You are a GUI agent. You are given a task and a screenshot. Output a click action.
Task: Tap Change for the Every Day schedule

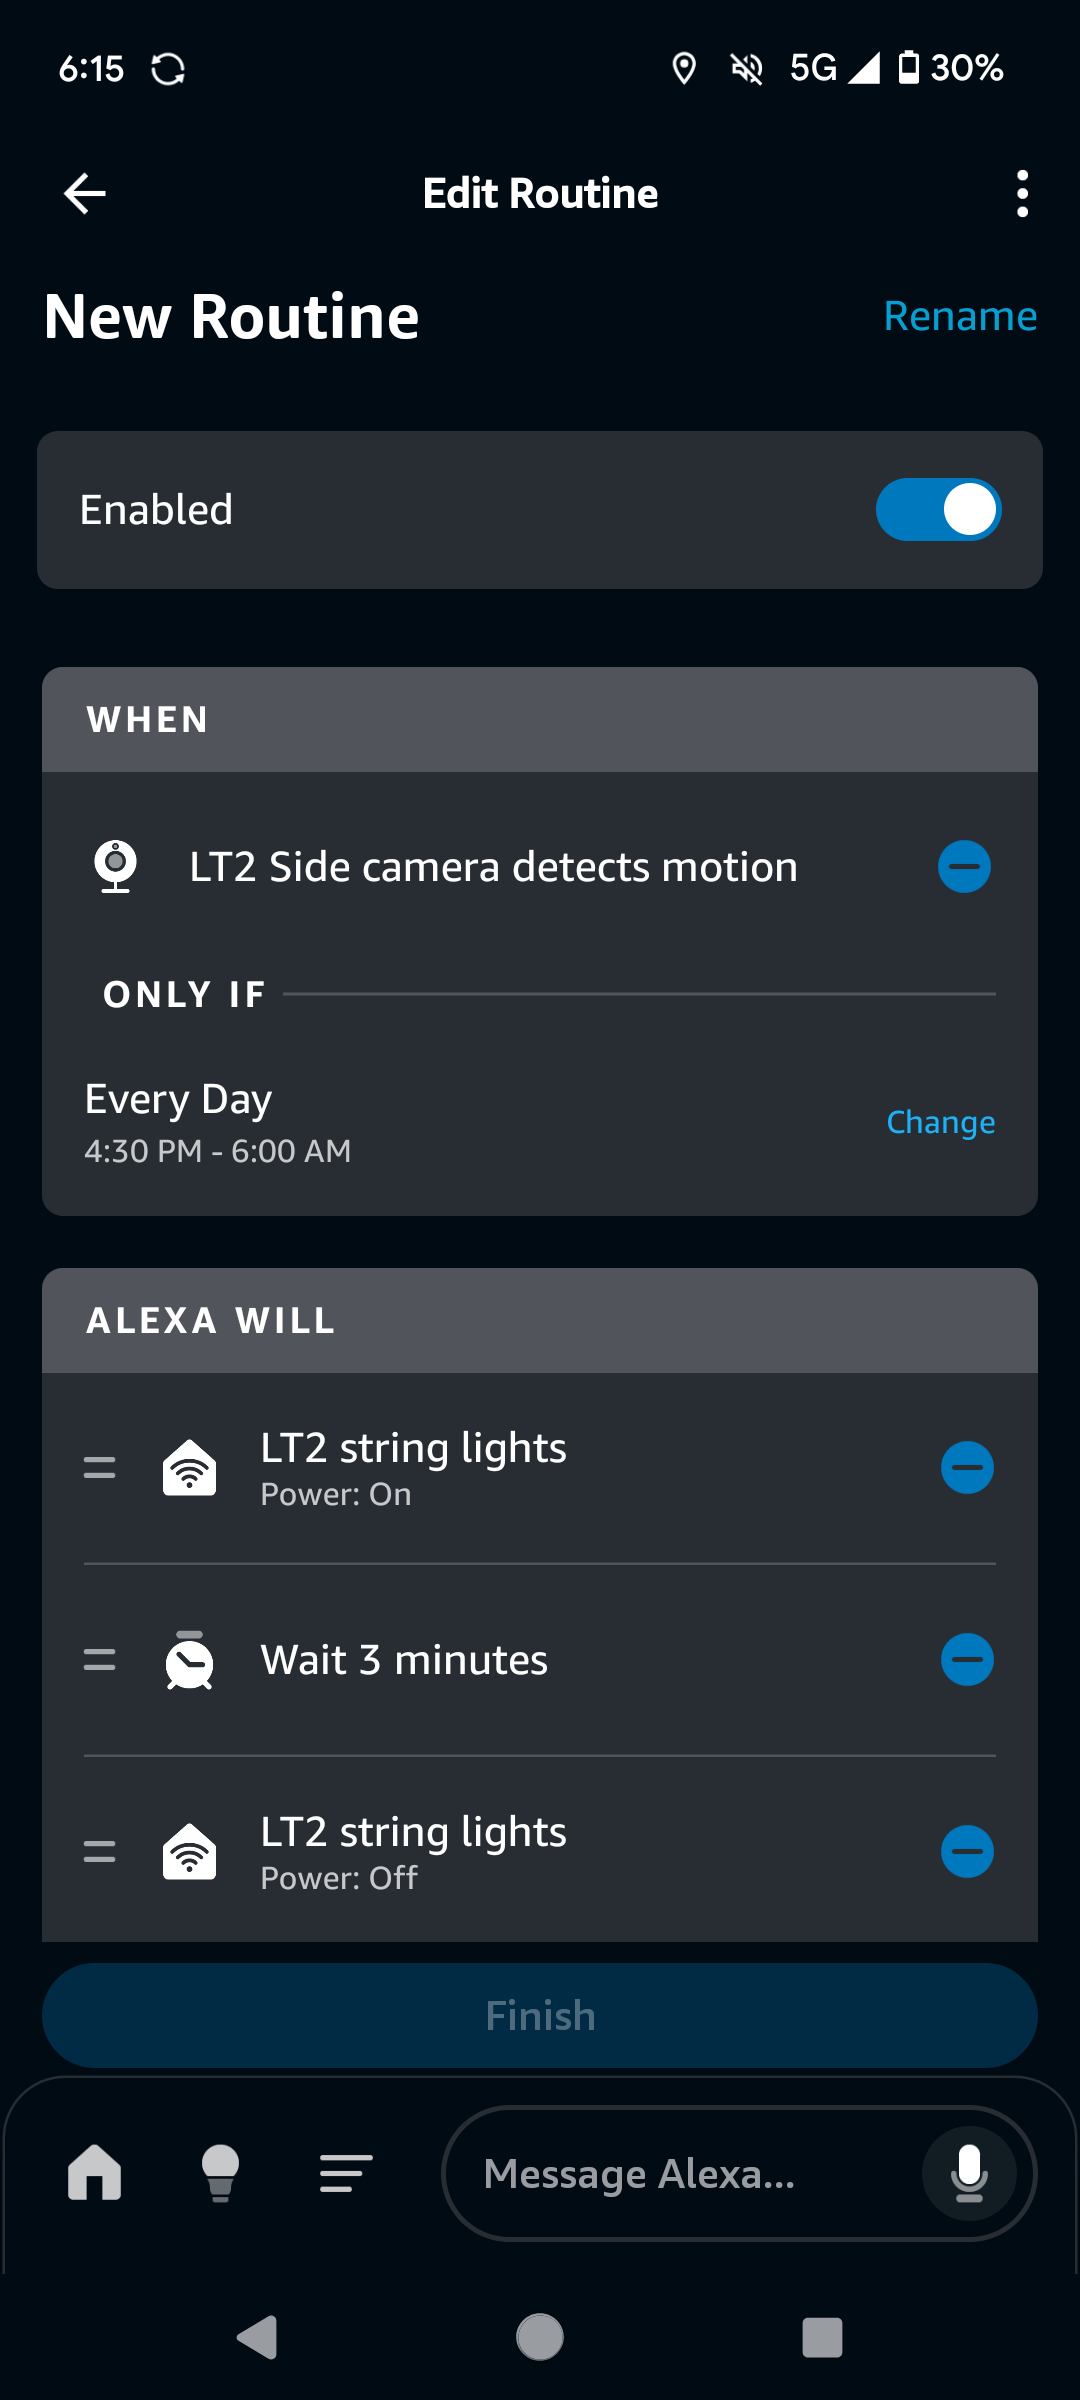[940, 1122]
